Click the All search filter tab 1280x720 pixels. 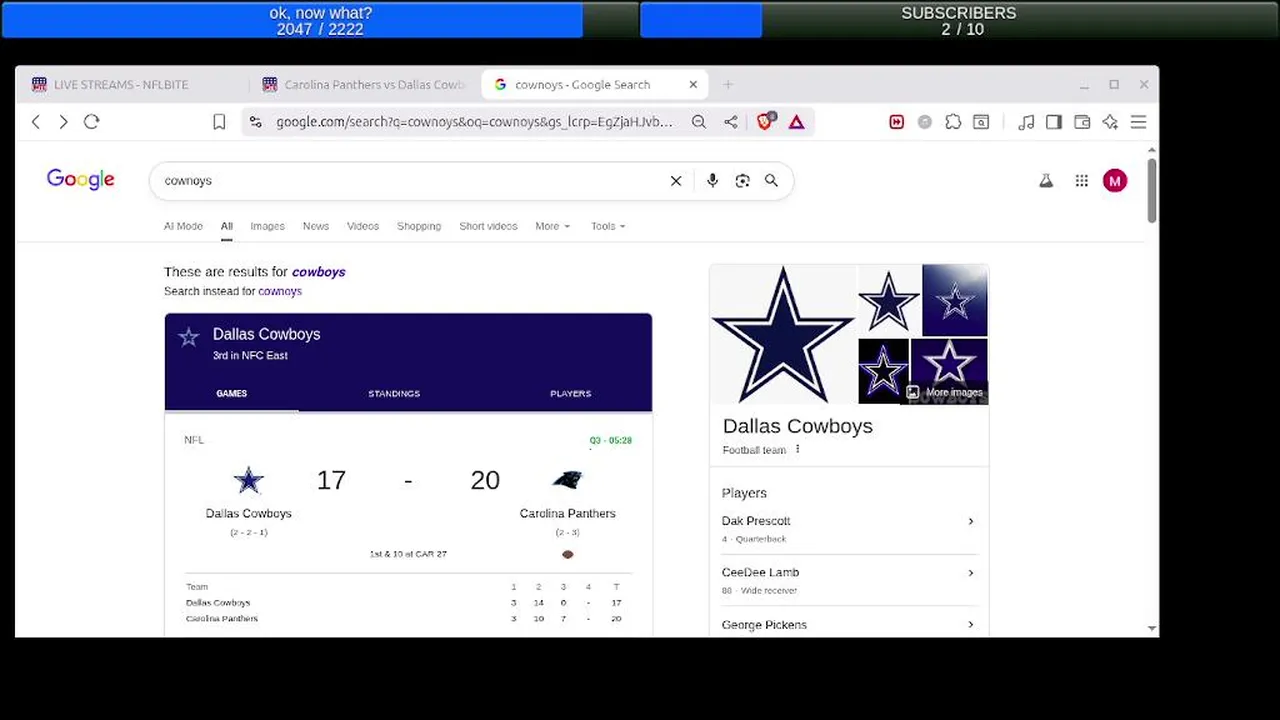[x=227, y=226]
